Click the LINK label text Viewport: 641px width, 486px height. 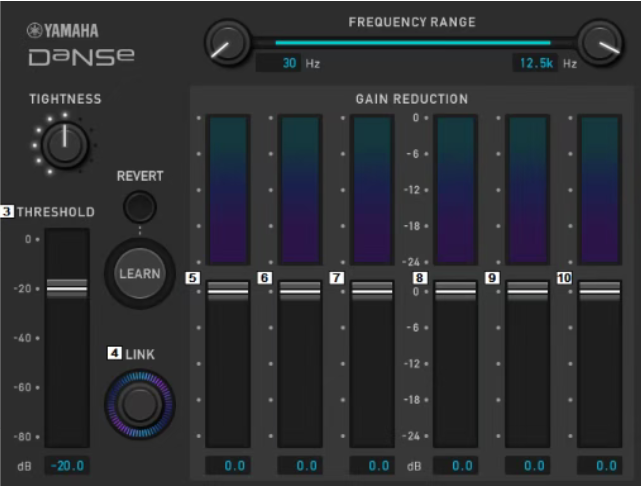[x=140, y=354]
